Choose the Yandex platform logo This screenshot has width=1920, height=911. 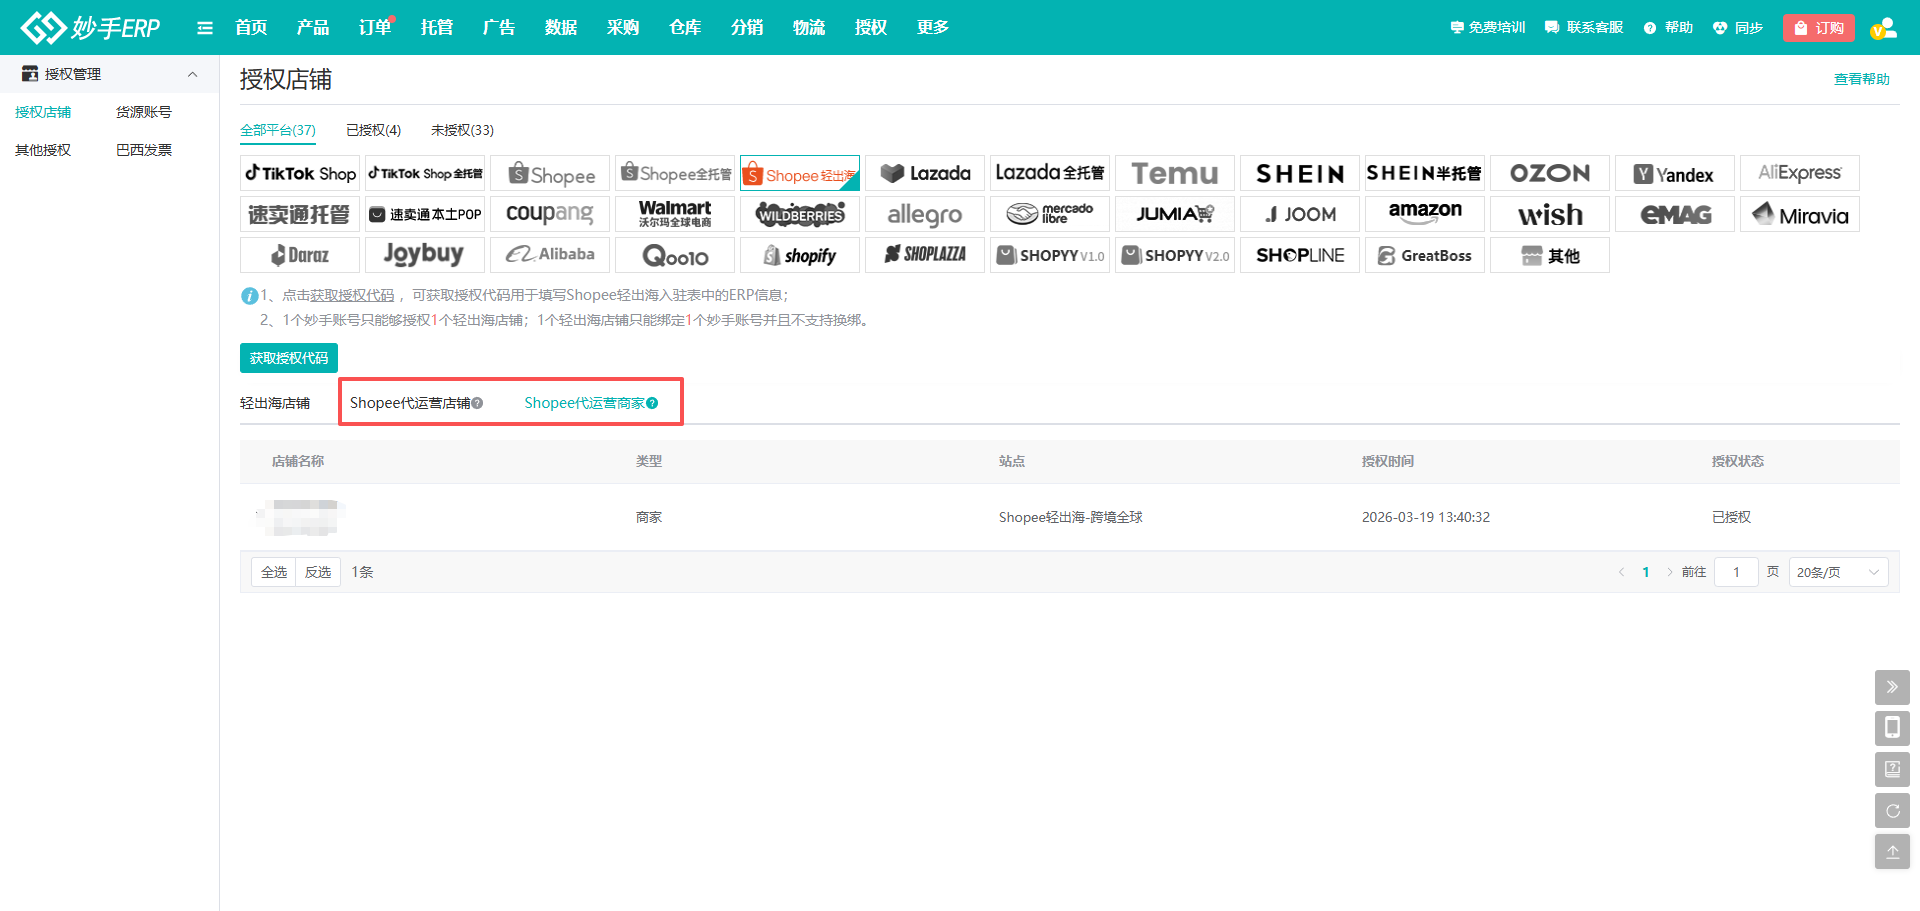tap(1675, 173)
